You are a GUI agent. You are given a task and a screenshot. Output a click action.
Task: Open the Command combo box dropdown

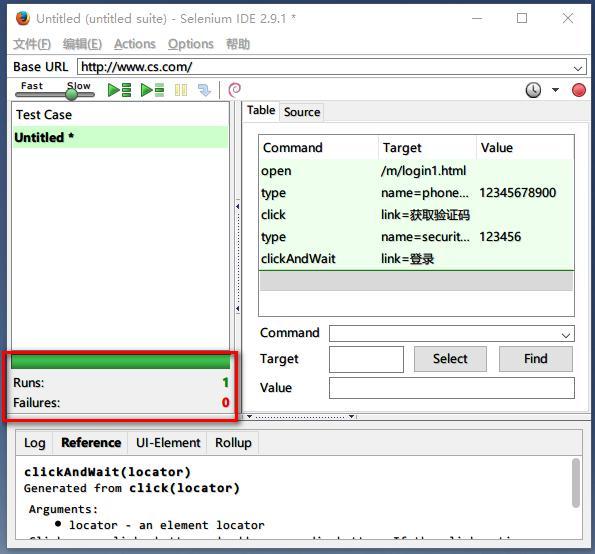pos(566,335)
